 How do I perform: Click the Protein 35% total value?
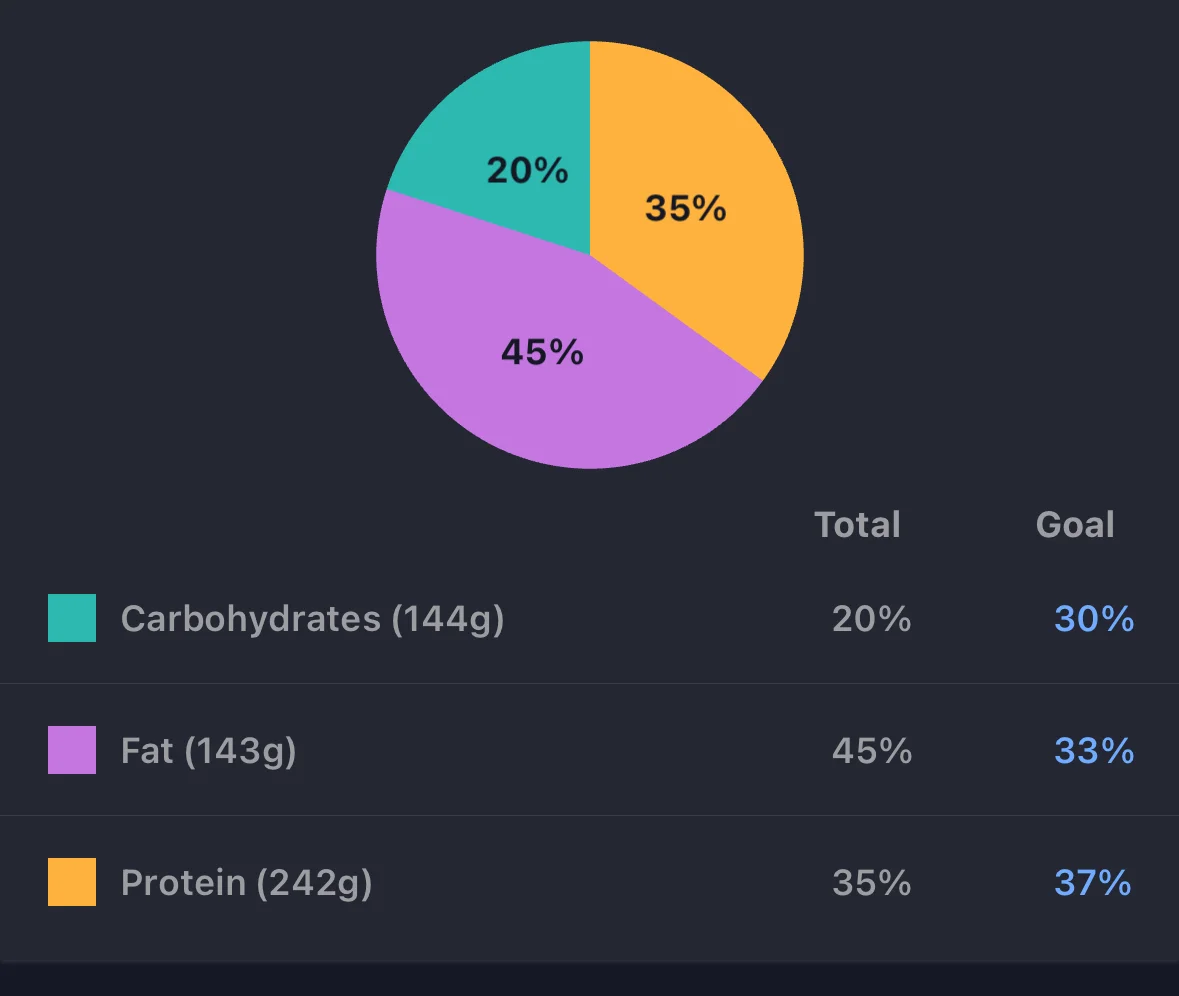coord(871,882)
